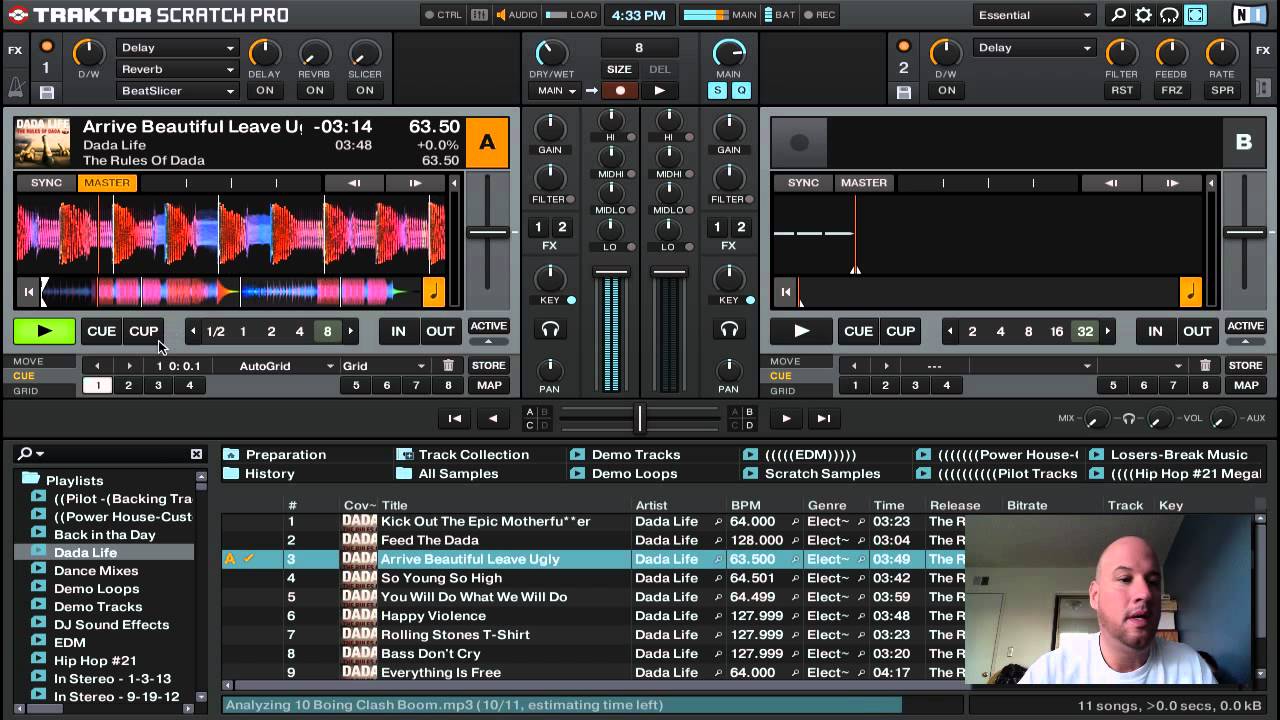
Task: Select the Dada Life playlist
Action: [x=85, y=552]
